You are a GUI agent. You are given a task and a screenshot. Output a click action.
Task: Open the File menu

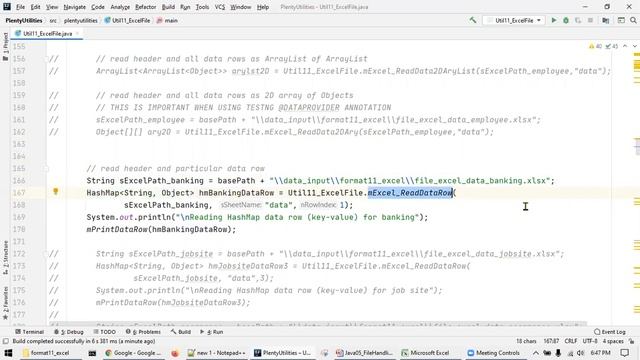pyautogui.click(x=20, y=7)
